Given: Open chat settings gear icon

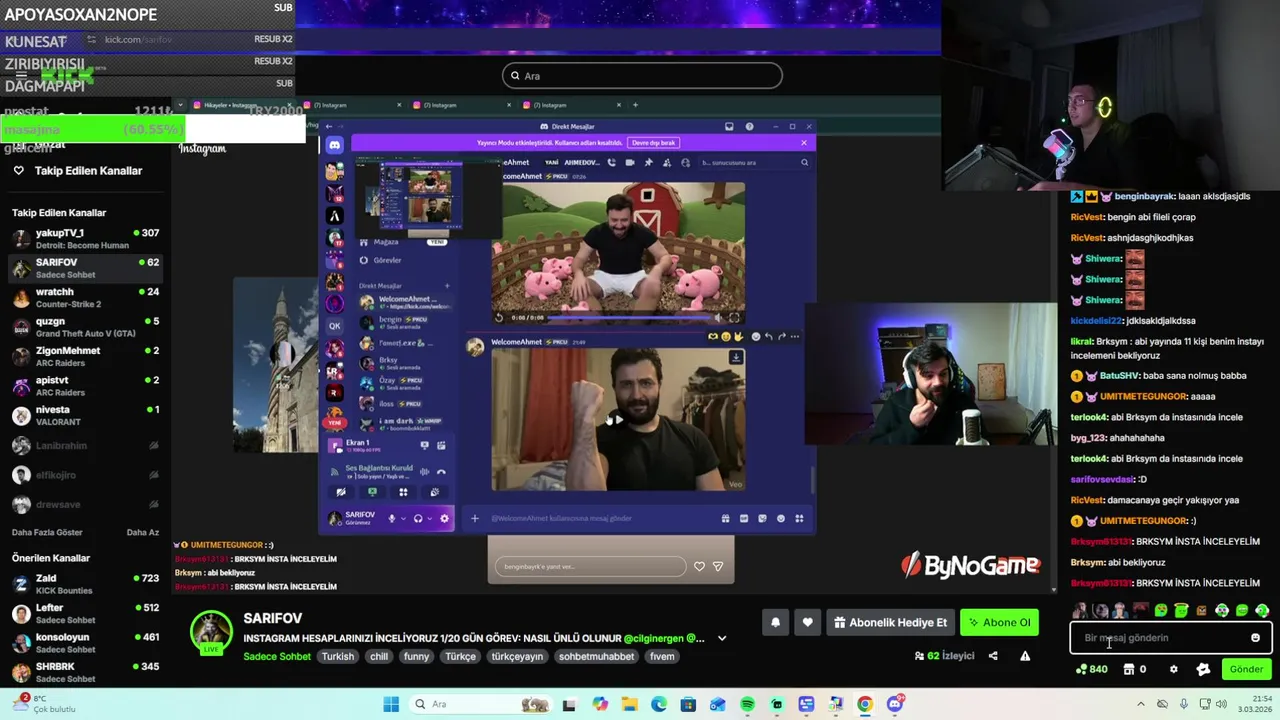Looking at the screenshot, I should click(1173, 669).
